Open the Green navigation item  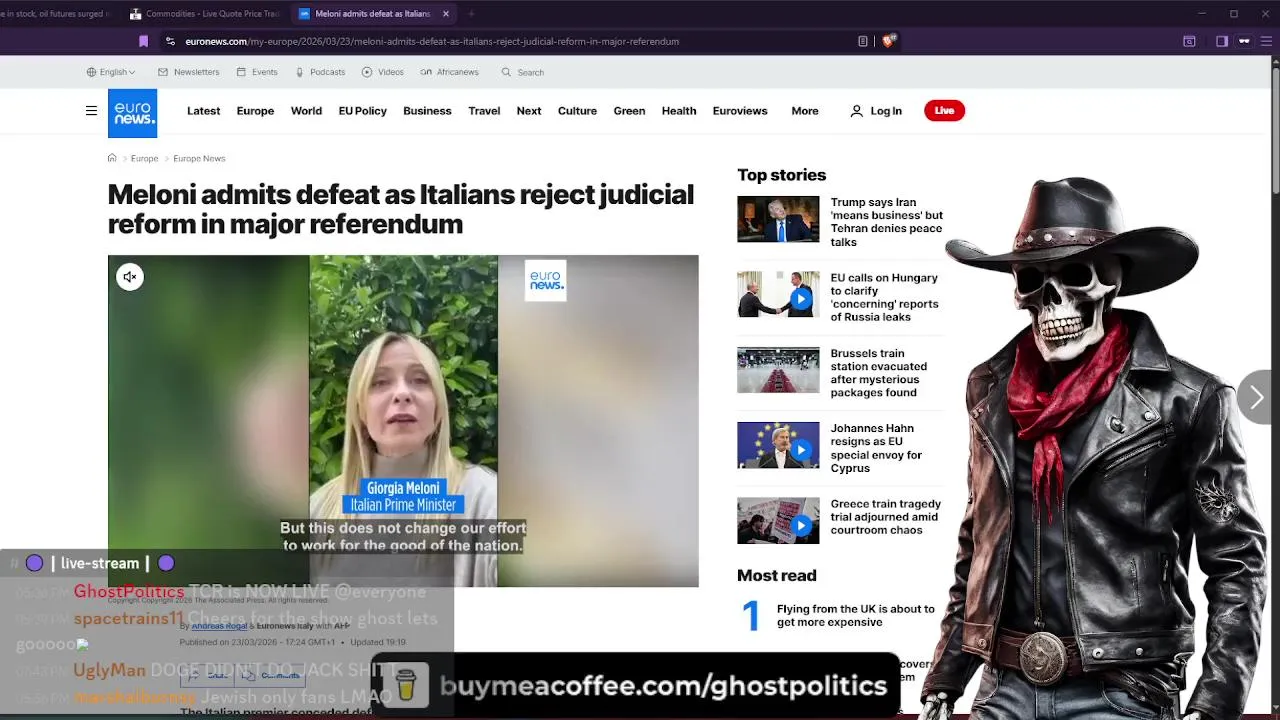click(629, 111)
